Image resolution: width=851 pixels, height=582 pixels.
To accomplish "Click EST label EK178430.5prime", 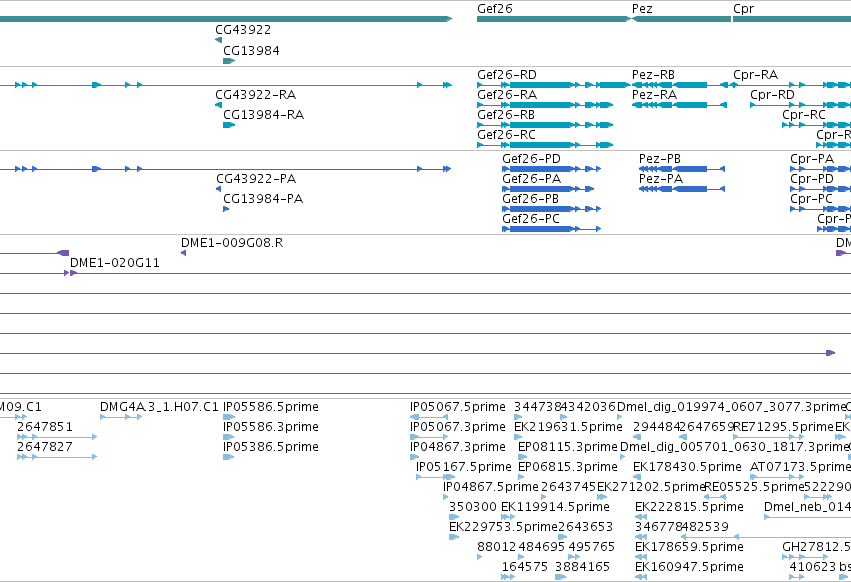I will (x=687, y=467).
